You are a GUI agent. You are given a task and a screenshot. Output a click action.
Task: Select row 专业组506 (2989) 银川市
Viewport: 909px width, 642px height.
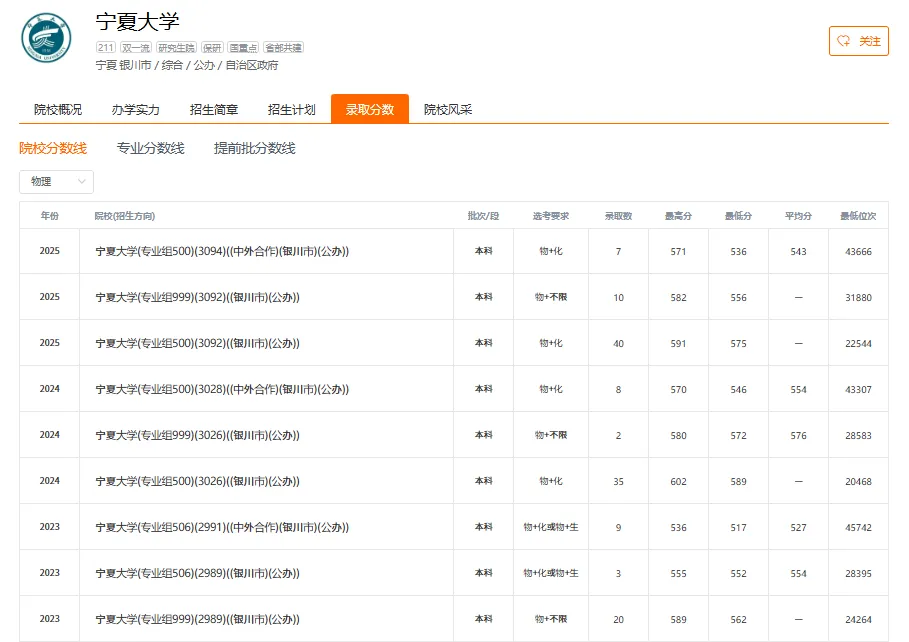coord(454,573)
